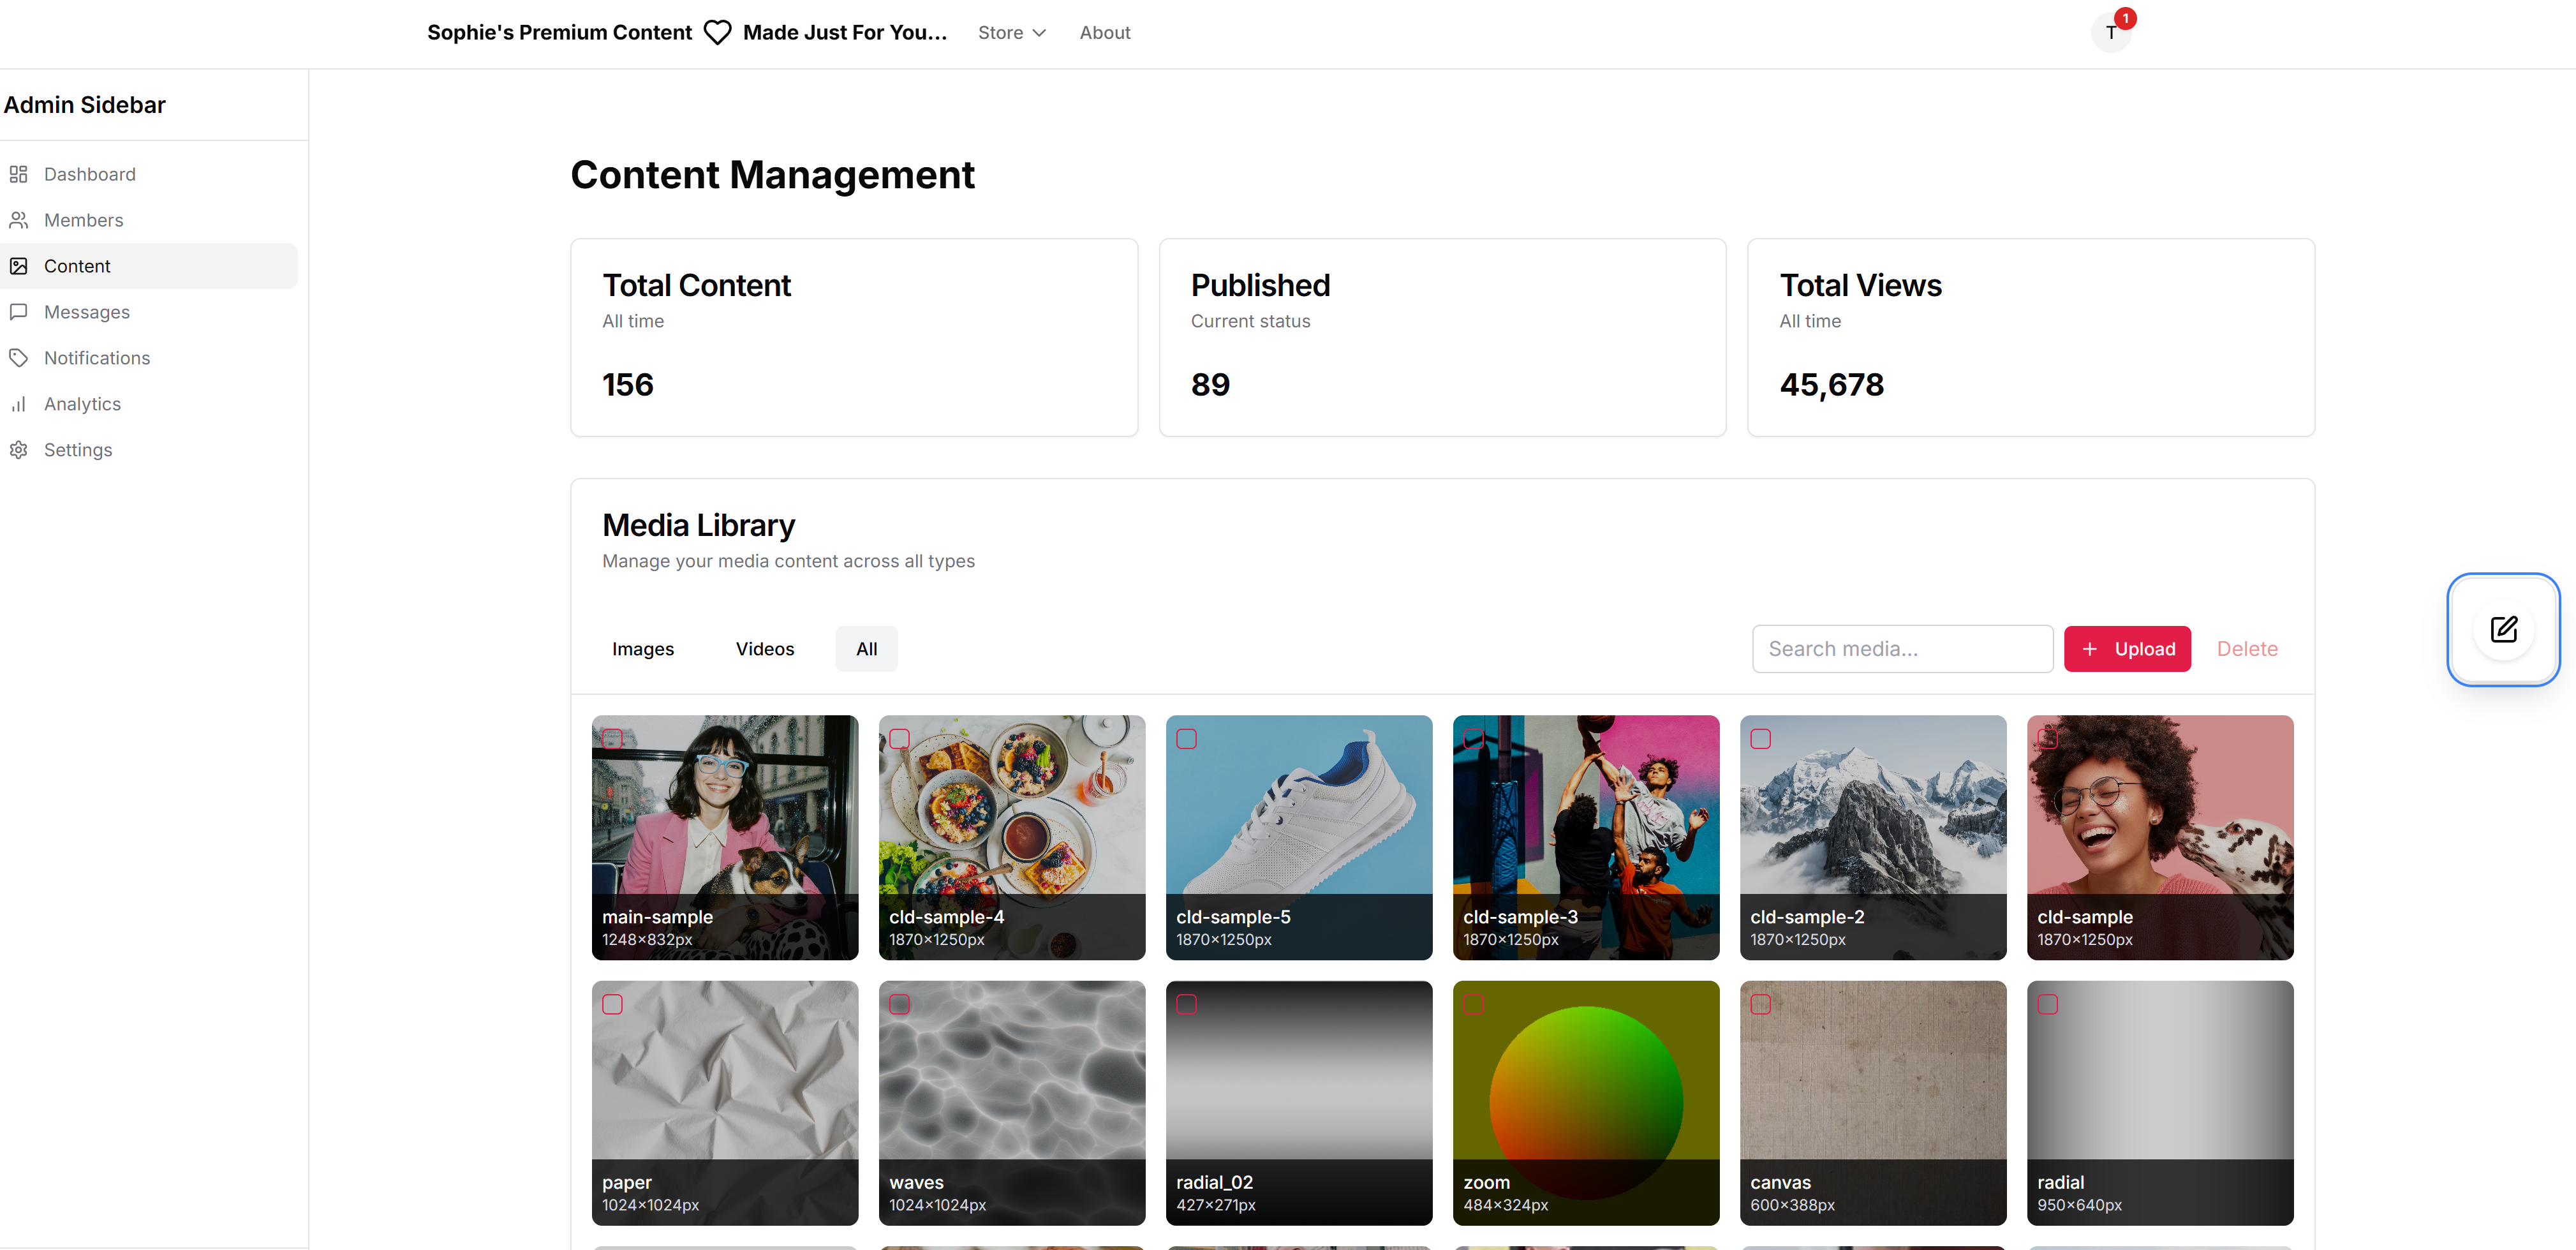Image resolution: width=2576 pixels, height=1250 pixels.
Task: Select the cld-sample-2 image checkbox
Action: pos(1761,739)
